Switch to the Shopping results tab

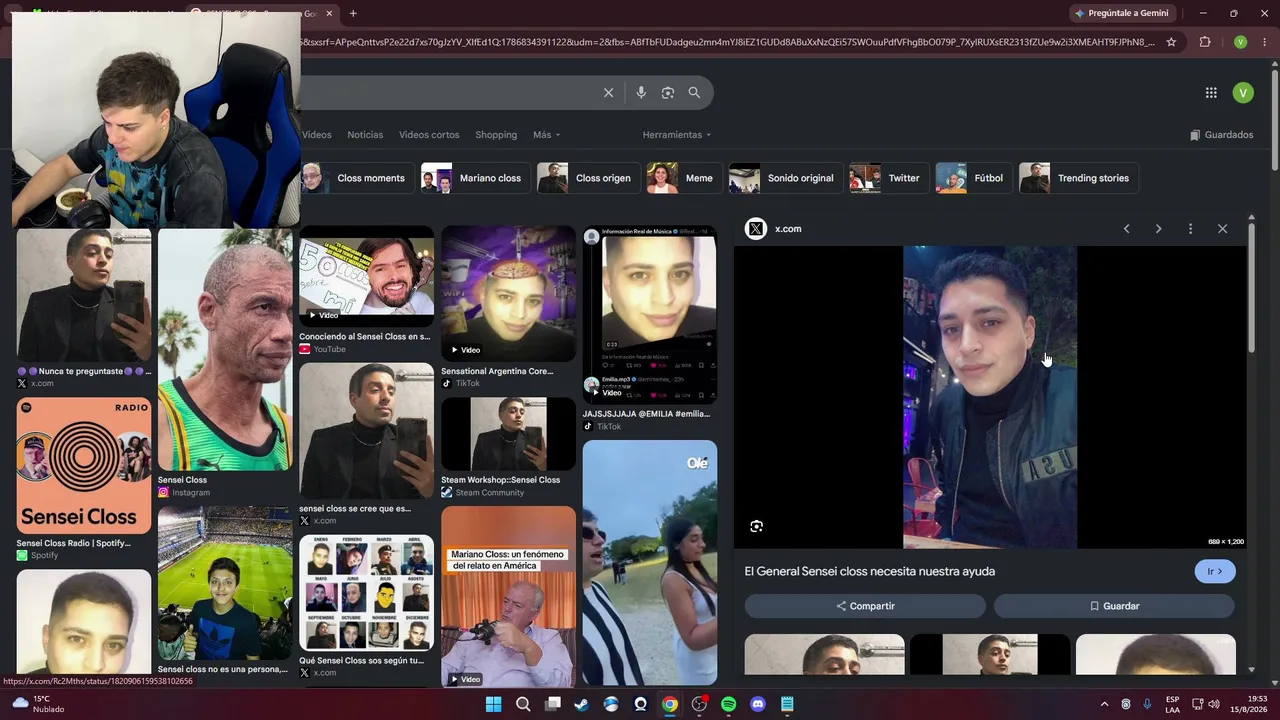[496, 135]
